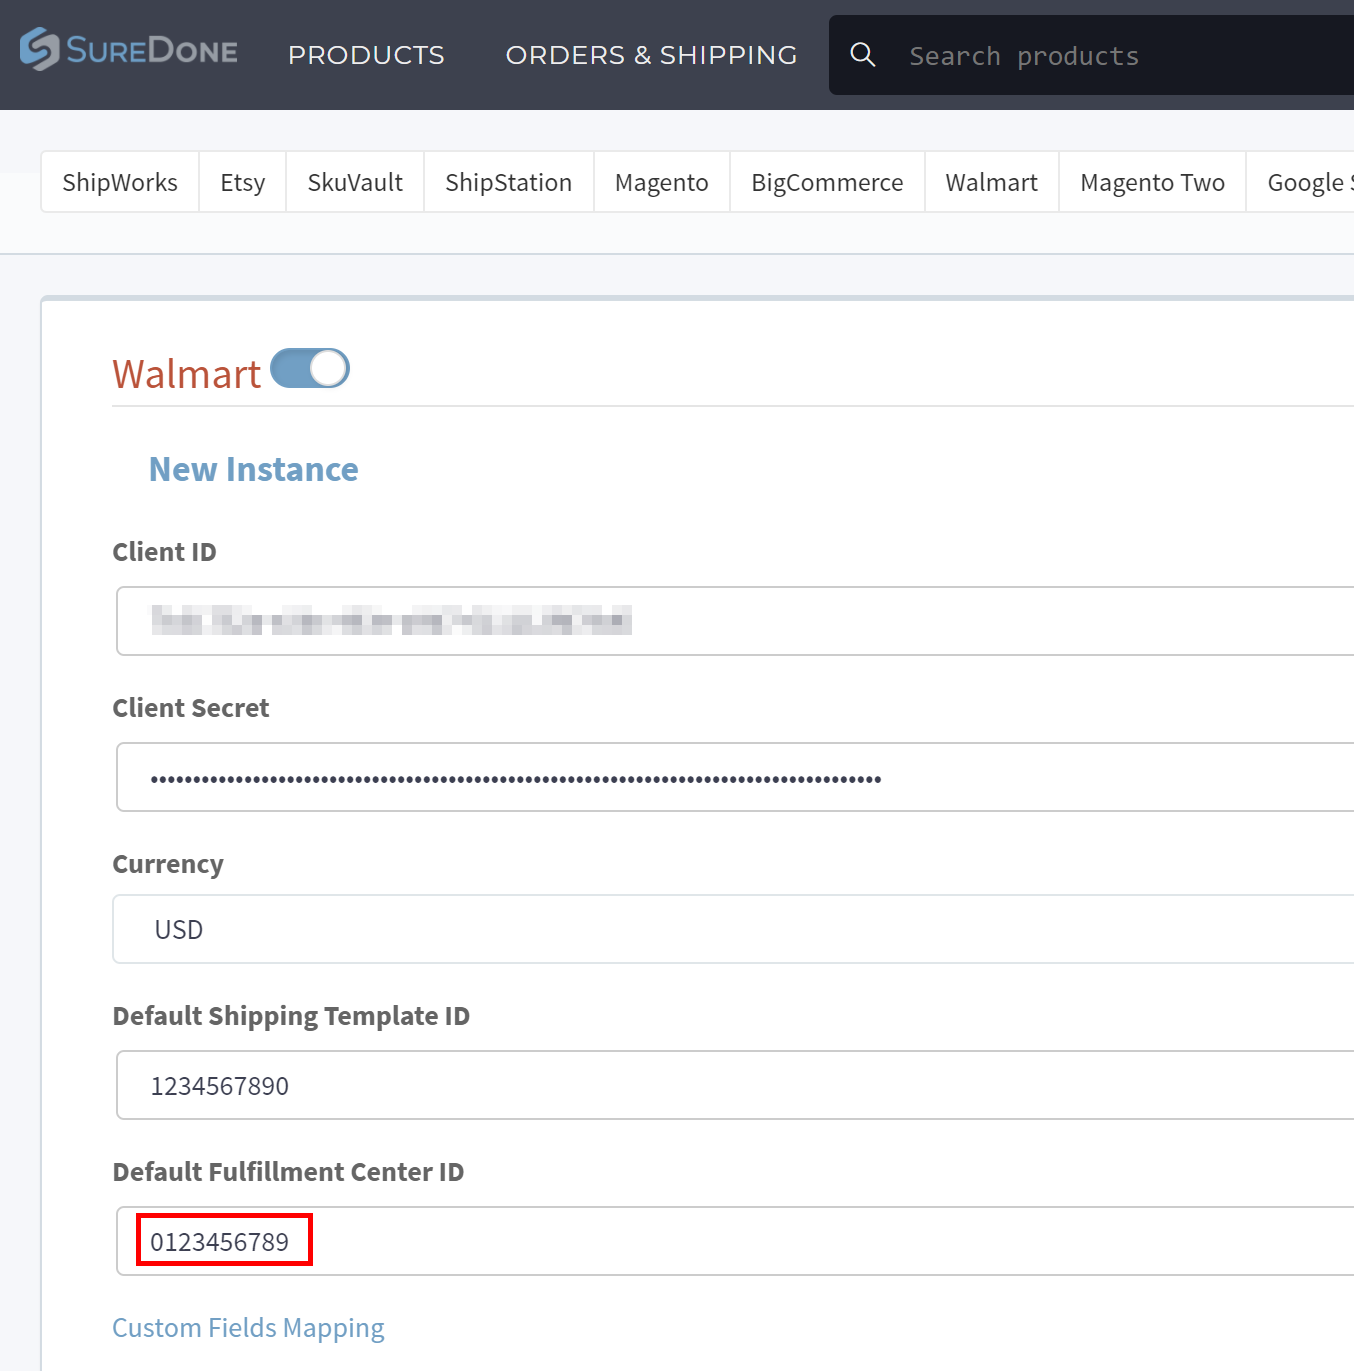Select the Walmart integration tab
This screenshot has width=1354, height=1371.
coord(991,181)
